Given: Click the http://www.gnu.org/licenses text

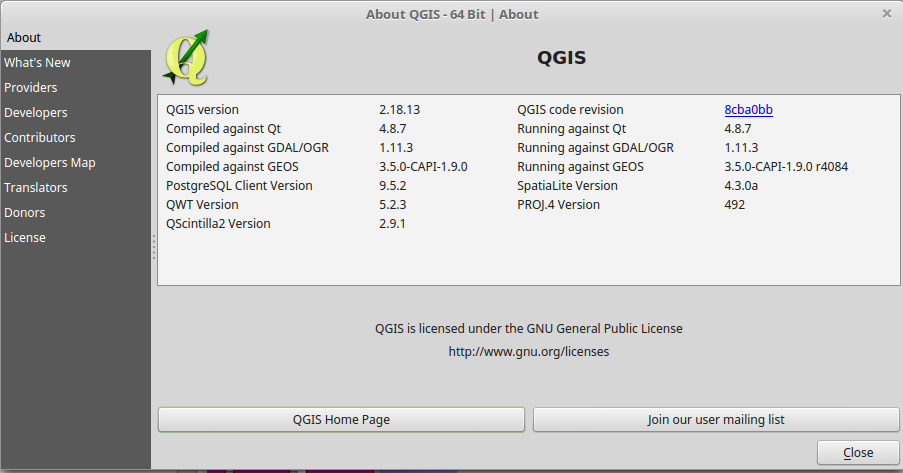Looking at the screenshot, I should pyautogui.click(x=529, y=351).
